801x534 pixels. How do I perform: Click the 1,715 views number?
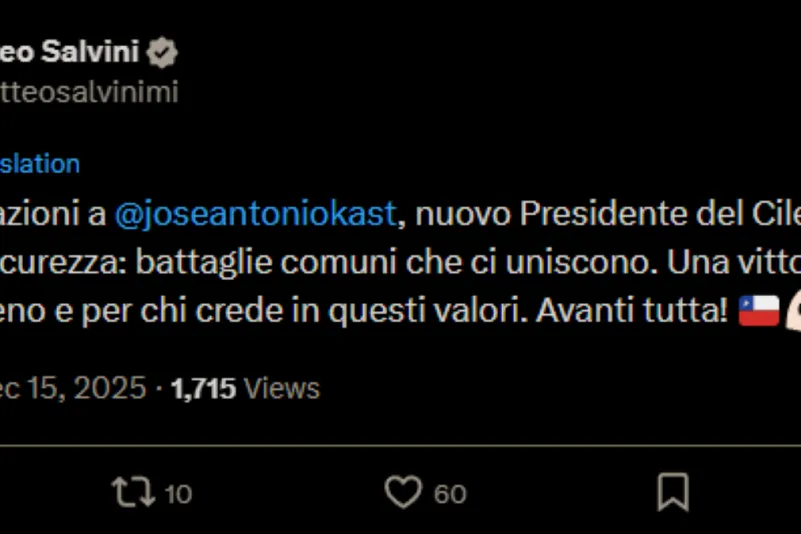[x=203, y=388]
